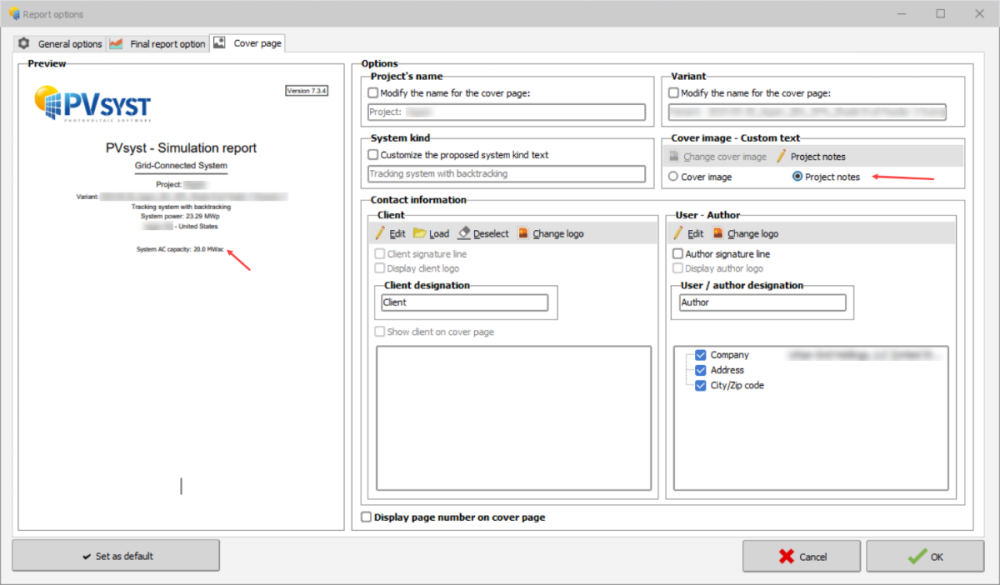Open Project notes pencil icon editor

(781, 157)
